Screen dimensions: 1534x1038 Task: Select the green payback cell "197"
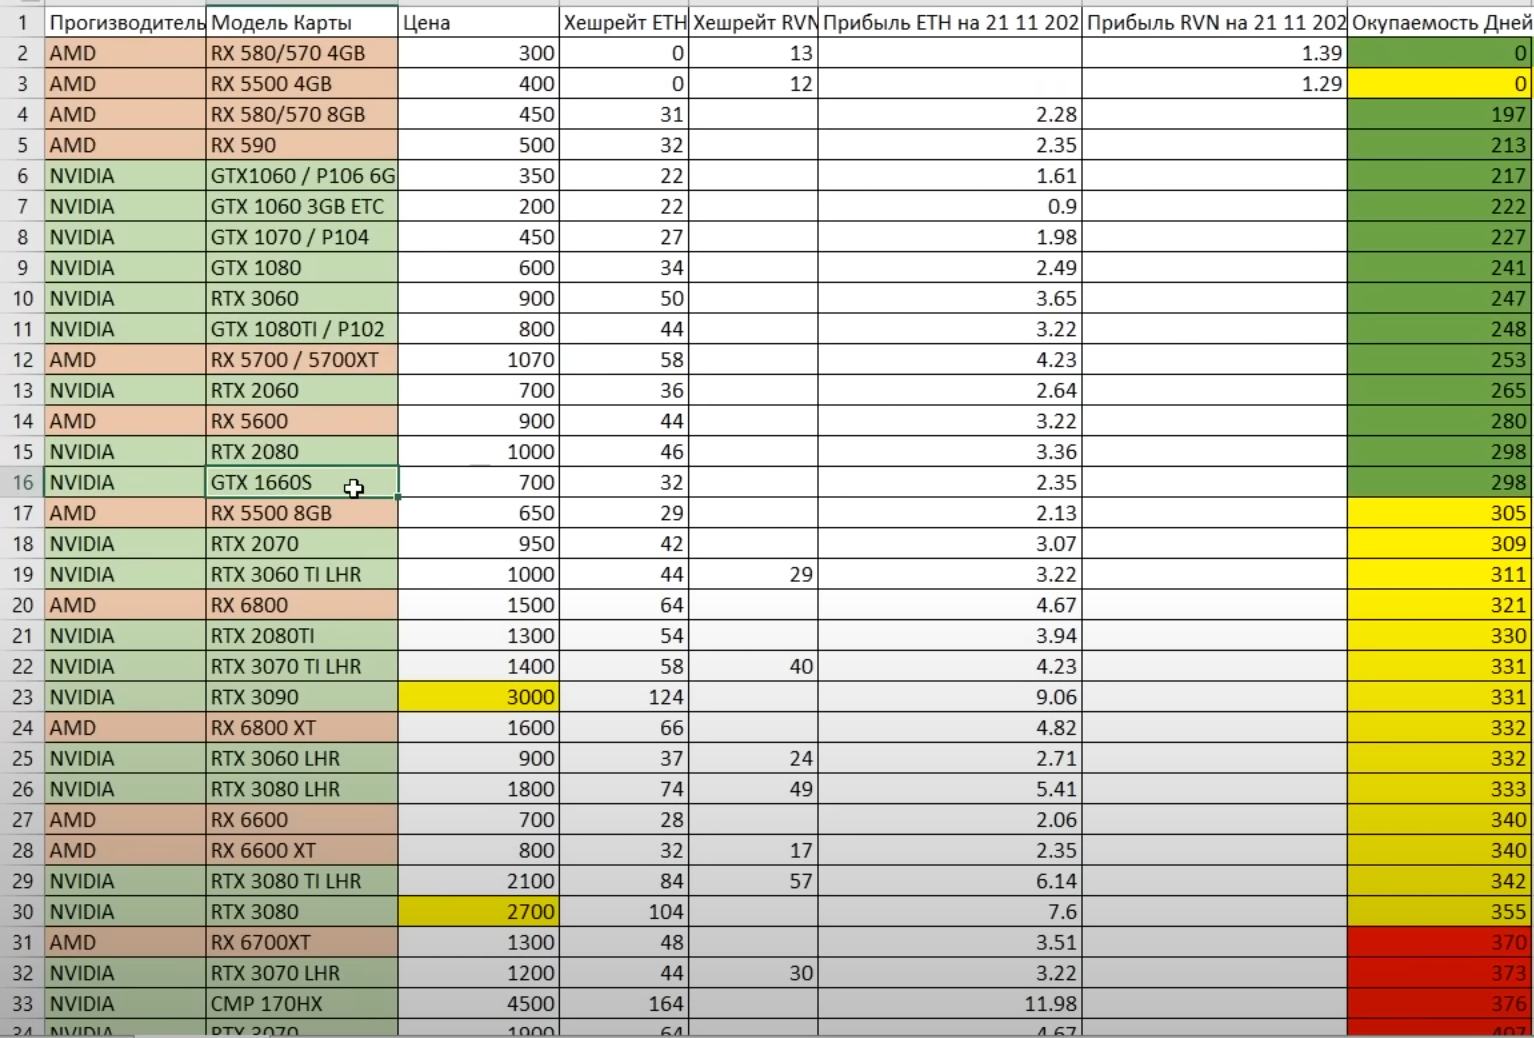click(1441, 114)
